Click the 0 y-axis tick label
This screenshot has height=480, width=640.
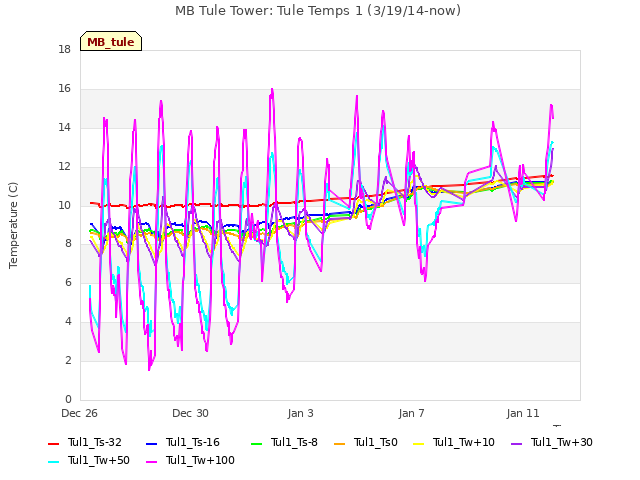pos(68,400)
